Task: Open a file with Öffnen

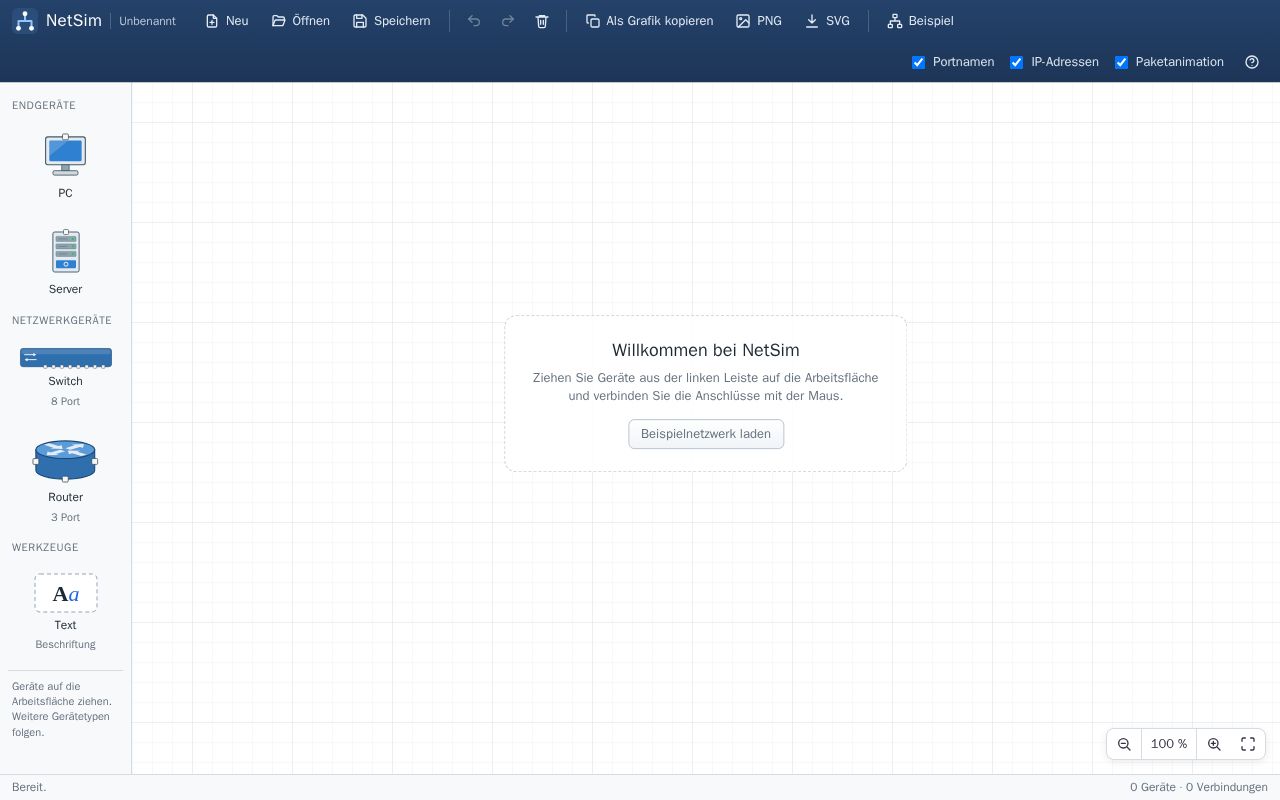Action: (x=301, y=21)
